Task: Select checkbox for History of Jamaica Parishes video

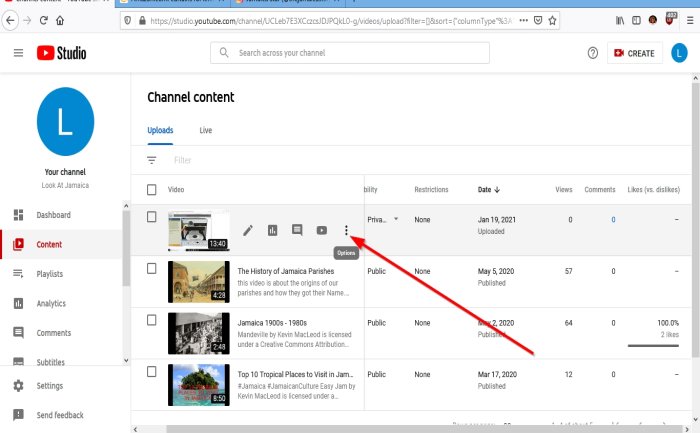Action: [x=152, y=269]
